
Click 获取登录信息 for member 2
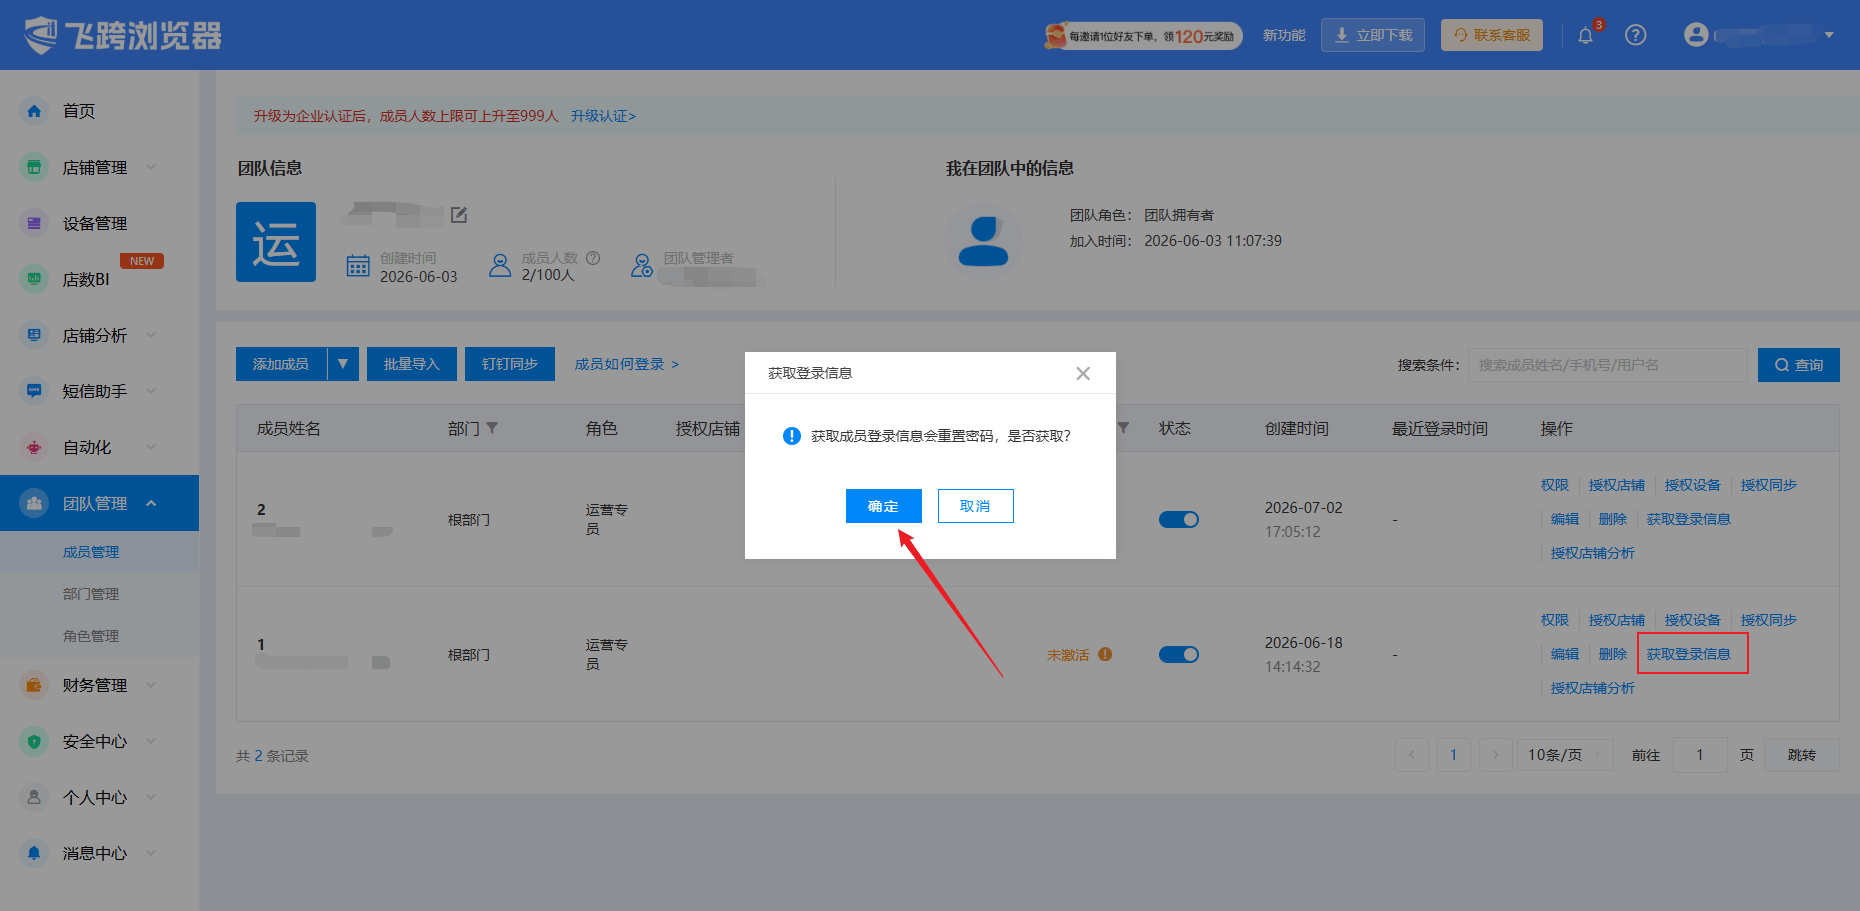tap(1688, 519)
